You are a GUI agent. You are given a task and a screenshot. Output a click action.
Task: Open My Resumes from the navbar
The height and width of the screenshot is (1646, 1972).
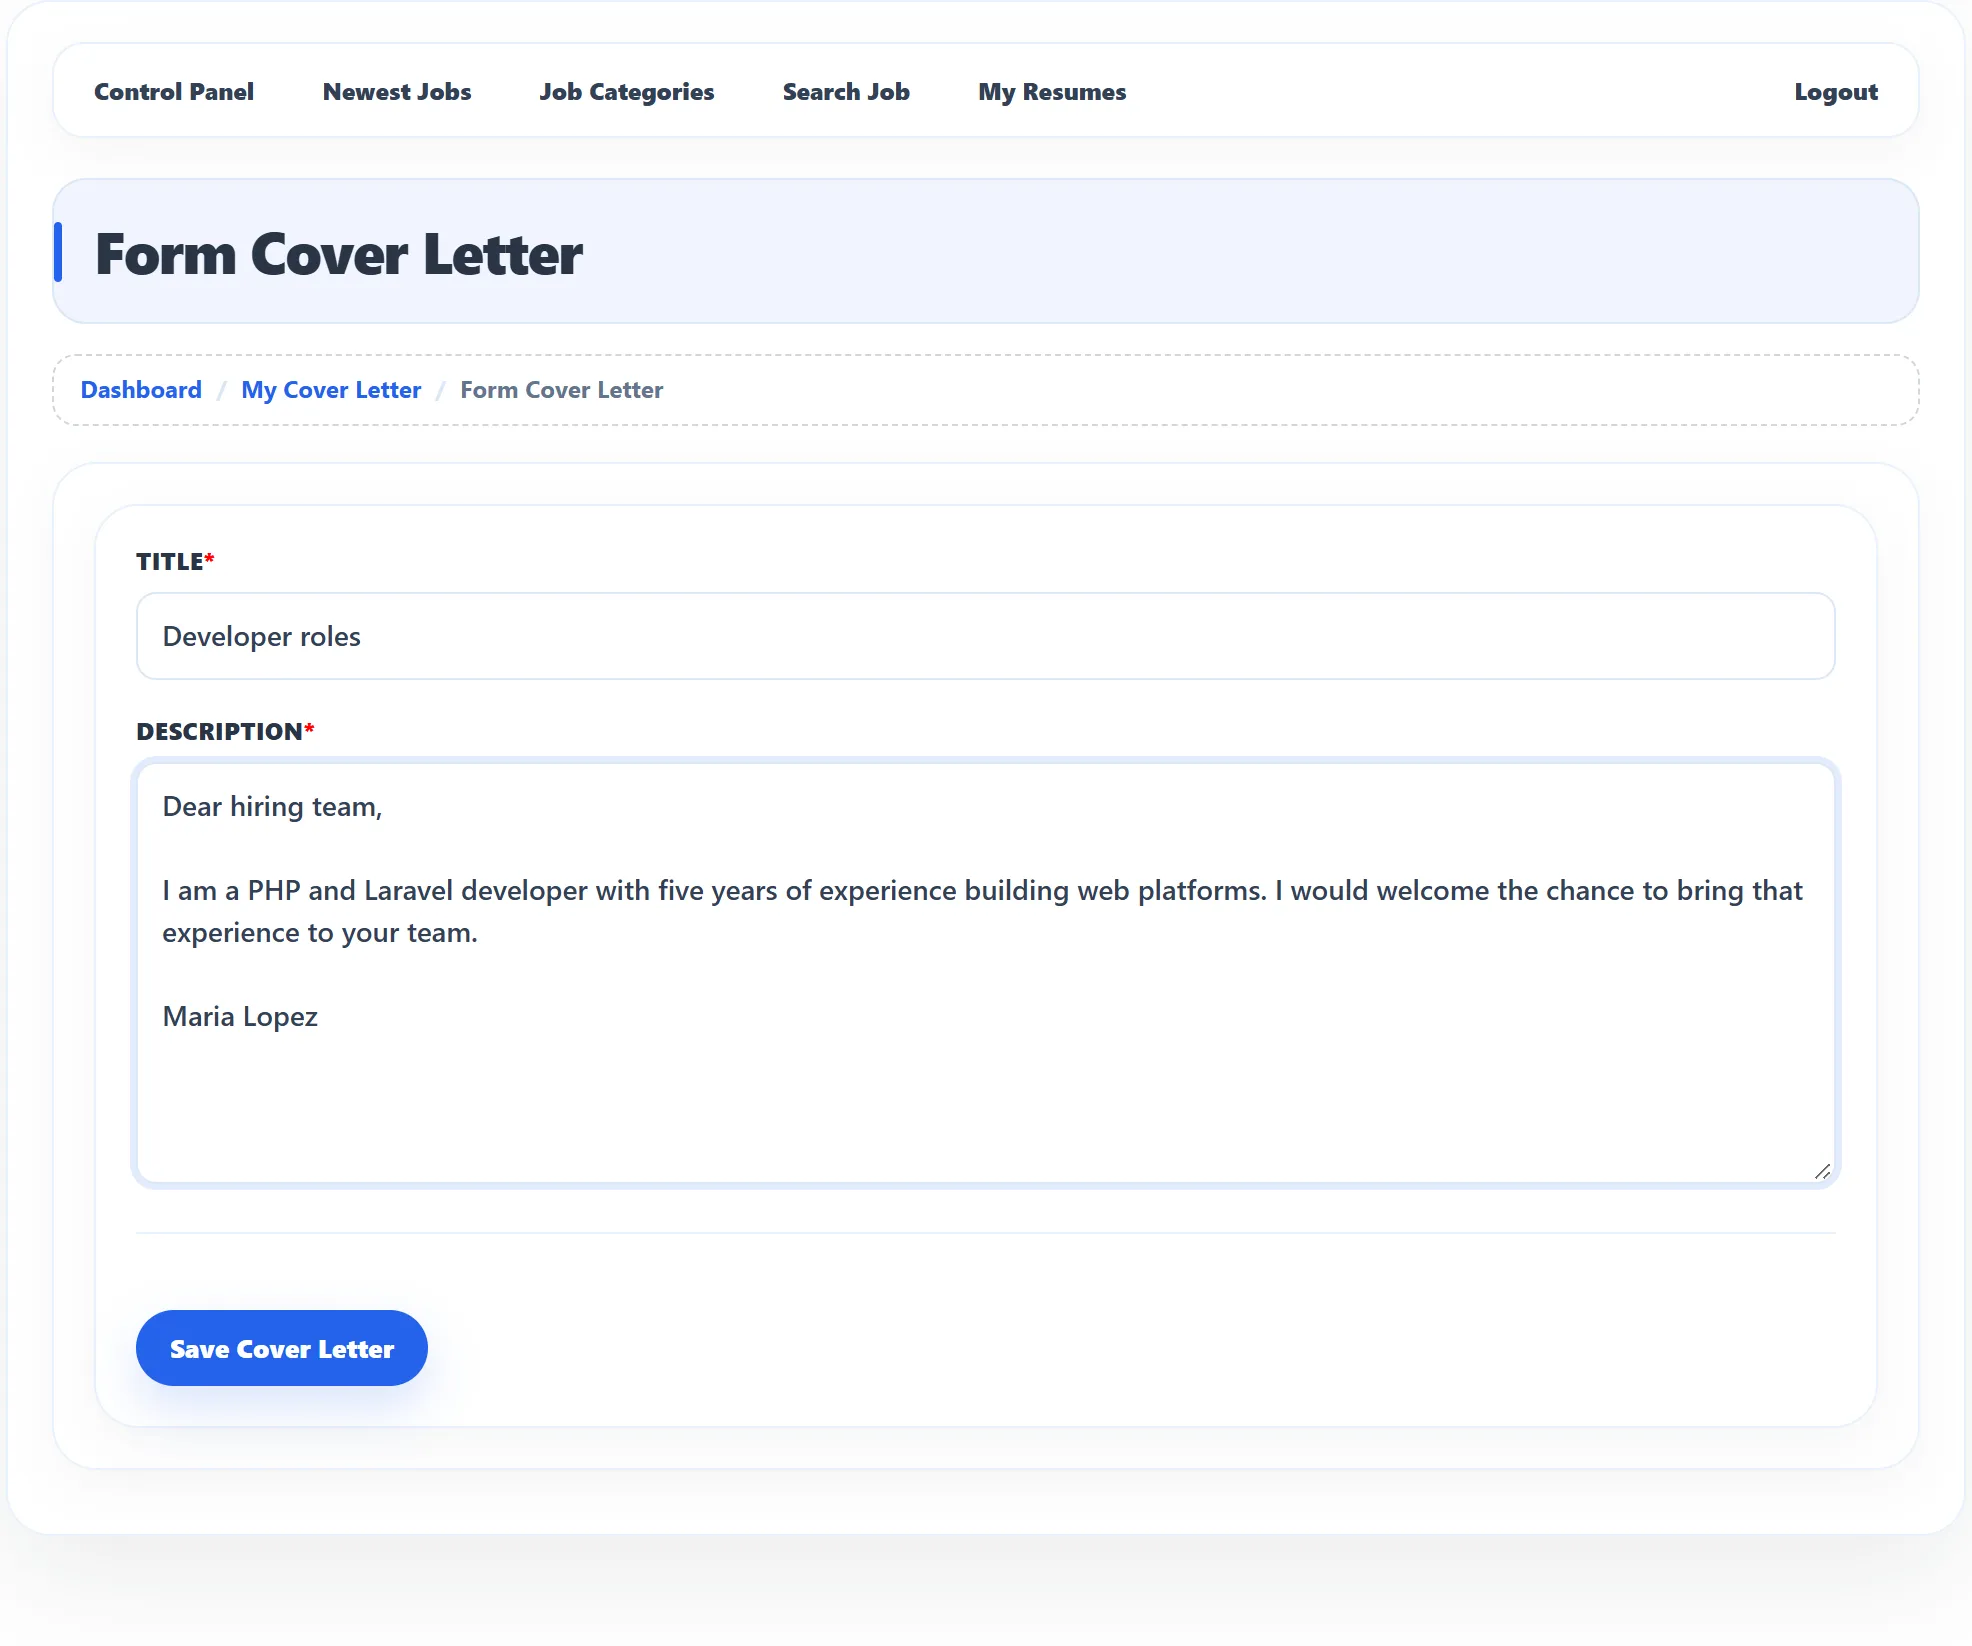[x=1052, y=92]
